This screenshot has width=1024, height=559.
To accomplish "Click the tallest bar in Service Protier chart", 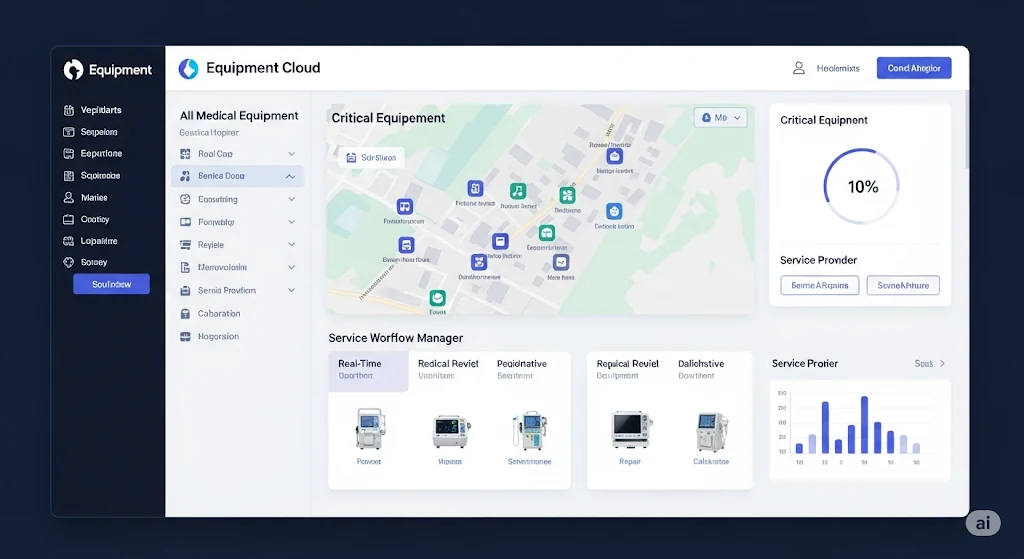I will pos(864,425).
